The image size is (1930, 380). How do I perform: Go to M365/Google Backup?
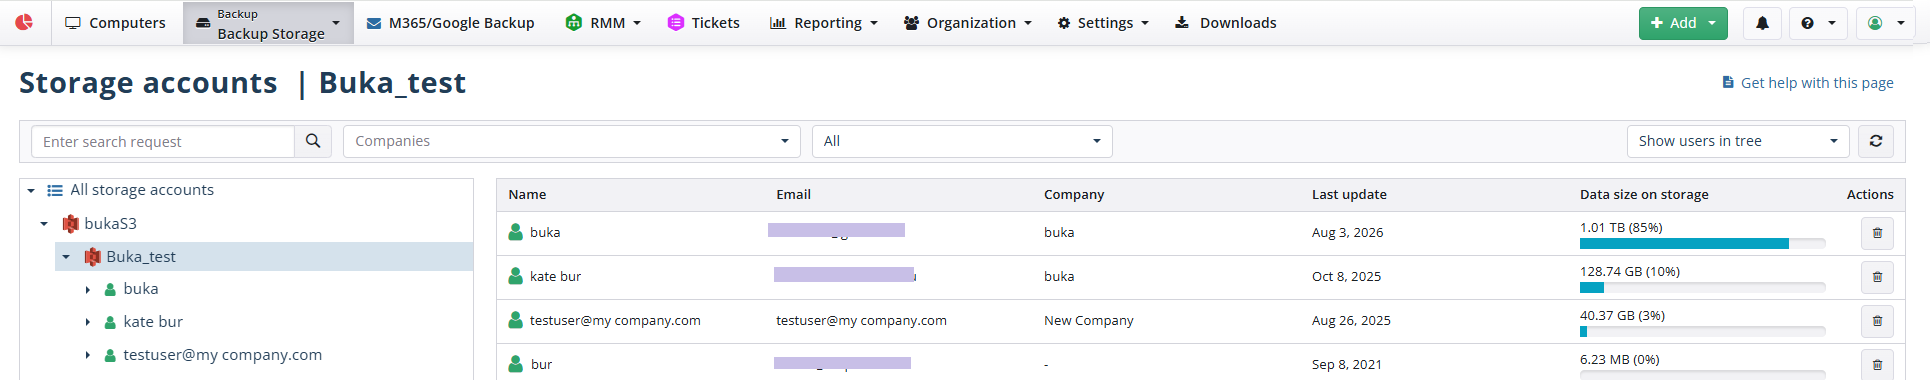click(x=450, y=22)
